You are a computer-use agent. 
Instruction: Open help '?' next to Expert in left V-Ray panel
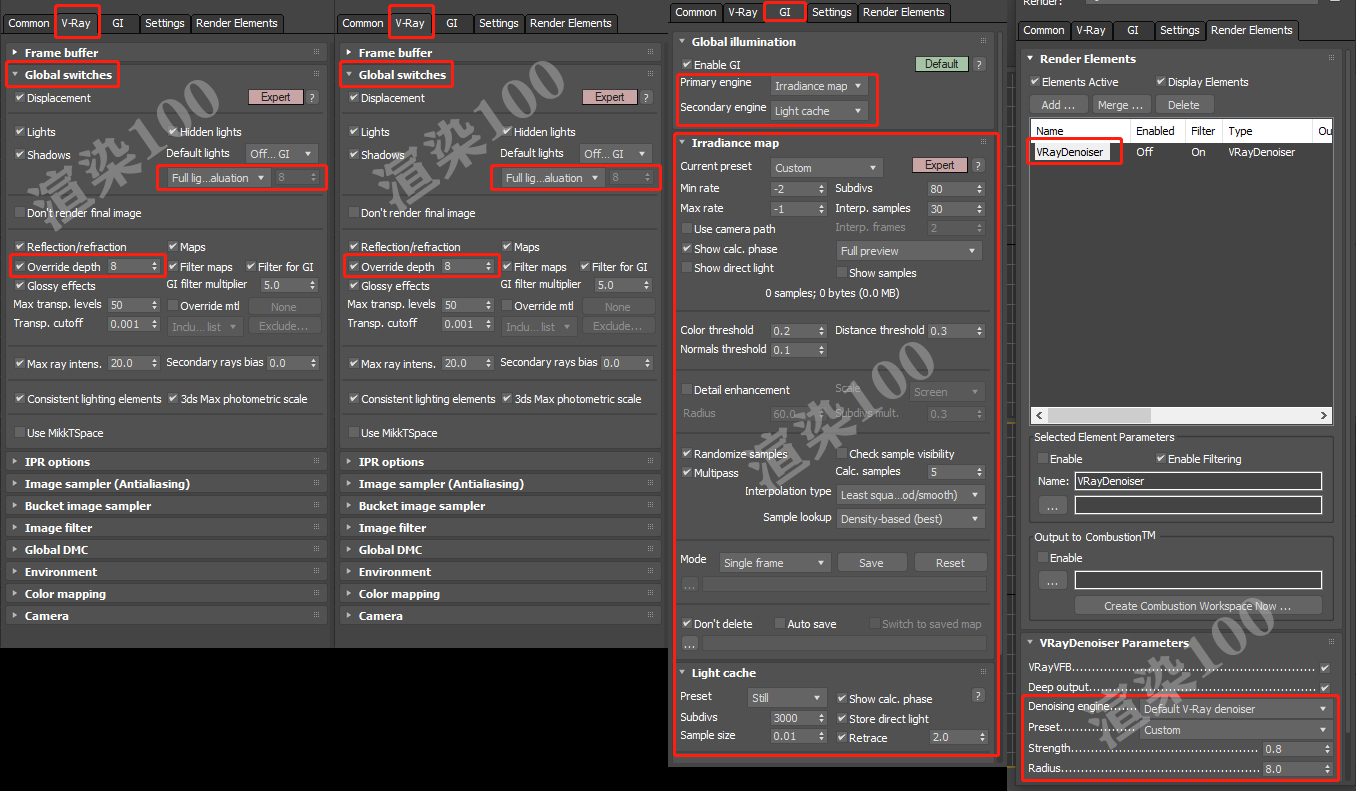click(x=312, y=98)
